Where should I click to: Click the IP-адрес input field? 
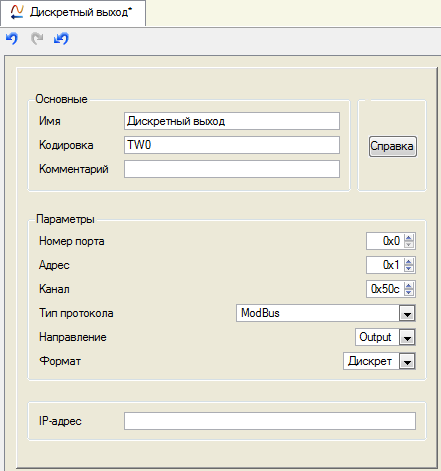[270, 421]
